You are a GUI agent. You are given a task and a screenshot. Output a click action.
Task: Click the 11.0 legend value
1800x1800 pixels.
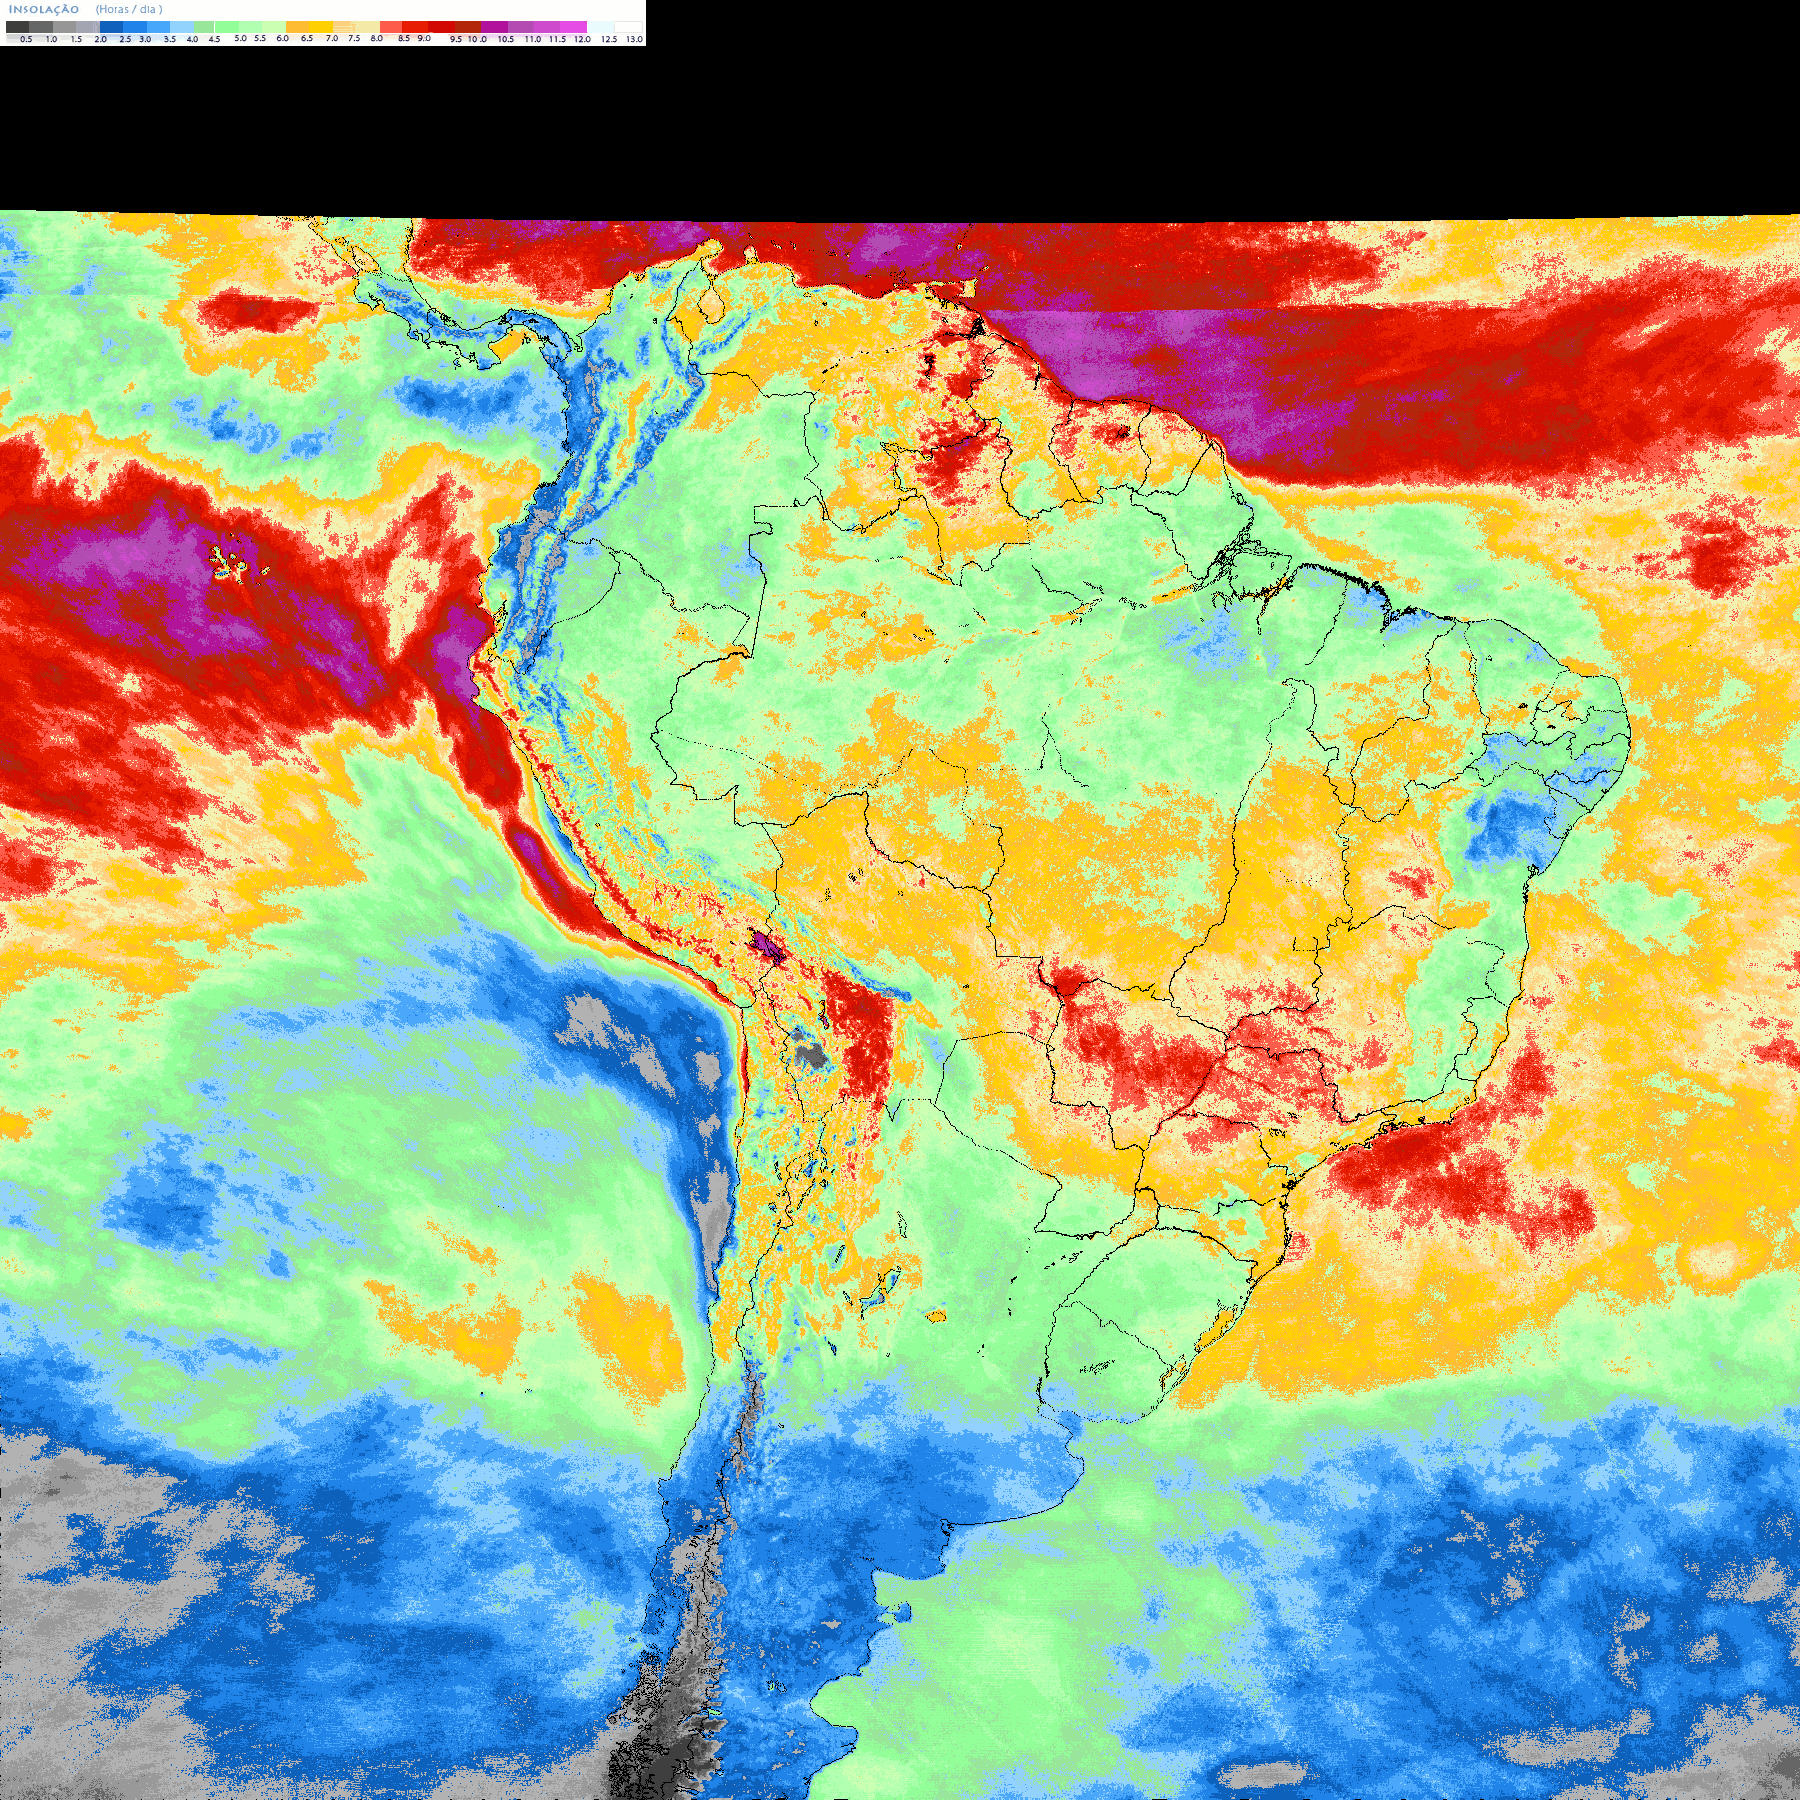click(x=533, y=39)
